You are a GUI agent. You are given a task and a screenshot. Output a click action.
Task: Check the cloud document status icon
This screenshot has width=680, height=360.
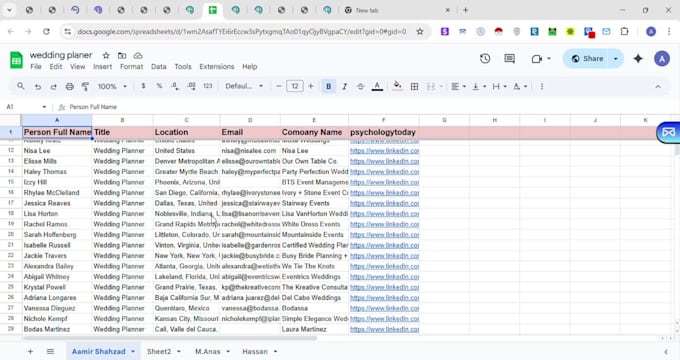[138, 56]
